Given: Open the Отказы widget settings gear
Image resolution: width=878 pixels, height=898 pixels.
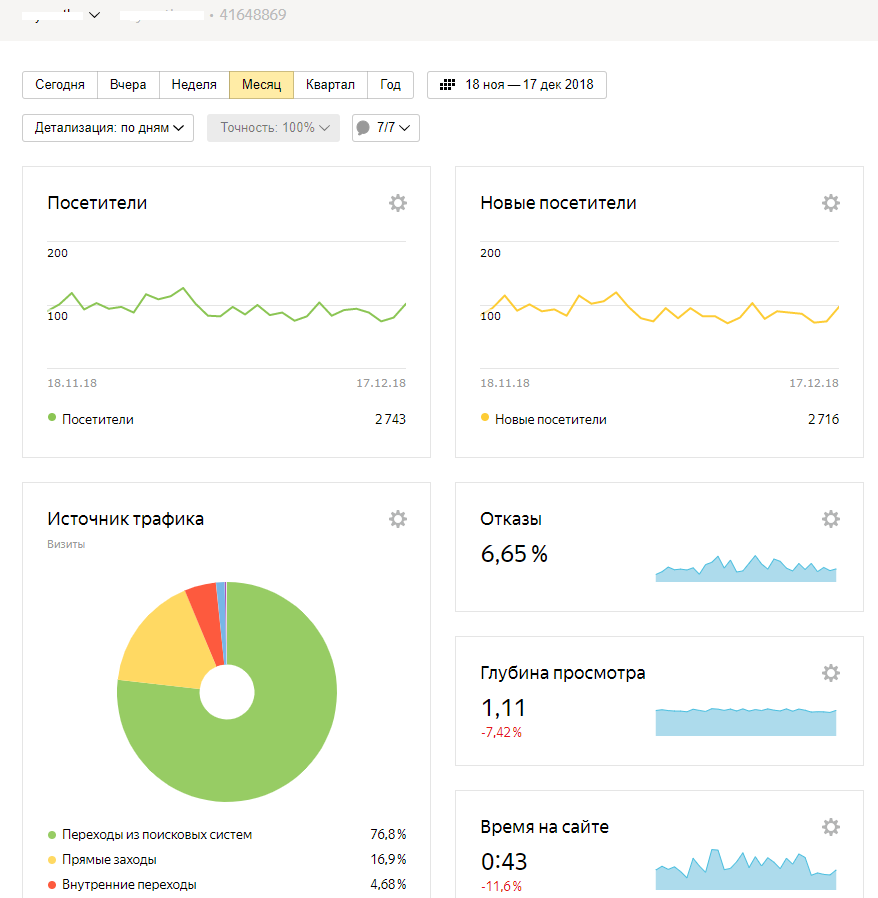Looking at the screenshot, I should pos(830,519).
